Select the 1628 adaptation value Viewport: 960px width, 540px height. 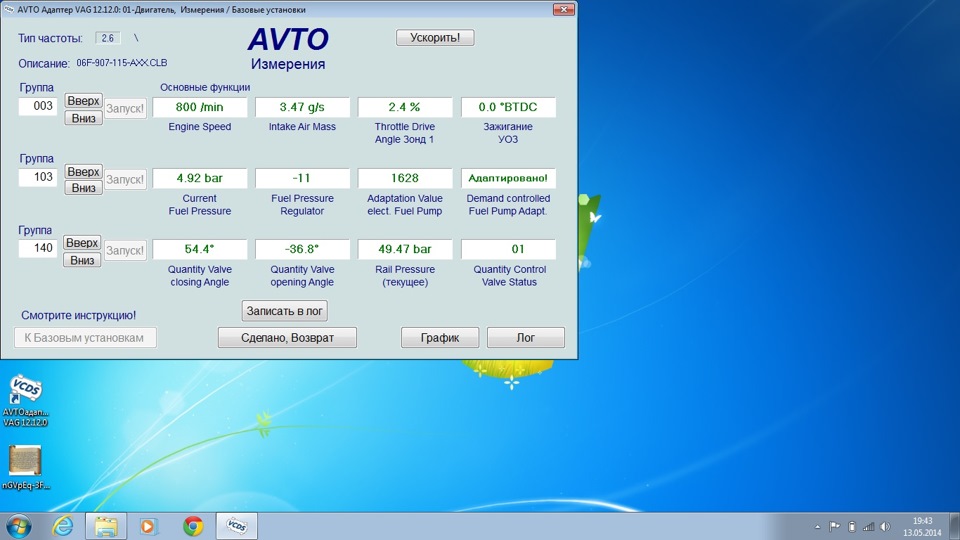pos(405,178)
